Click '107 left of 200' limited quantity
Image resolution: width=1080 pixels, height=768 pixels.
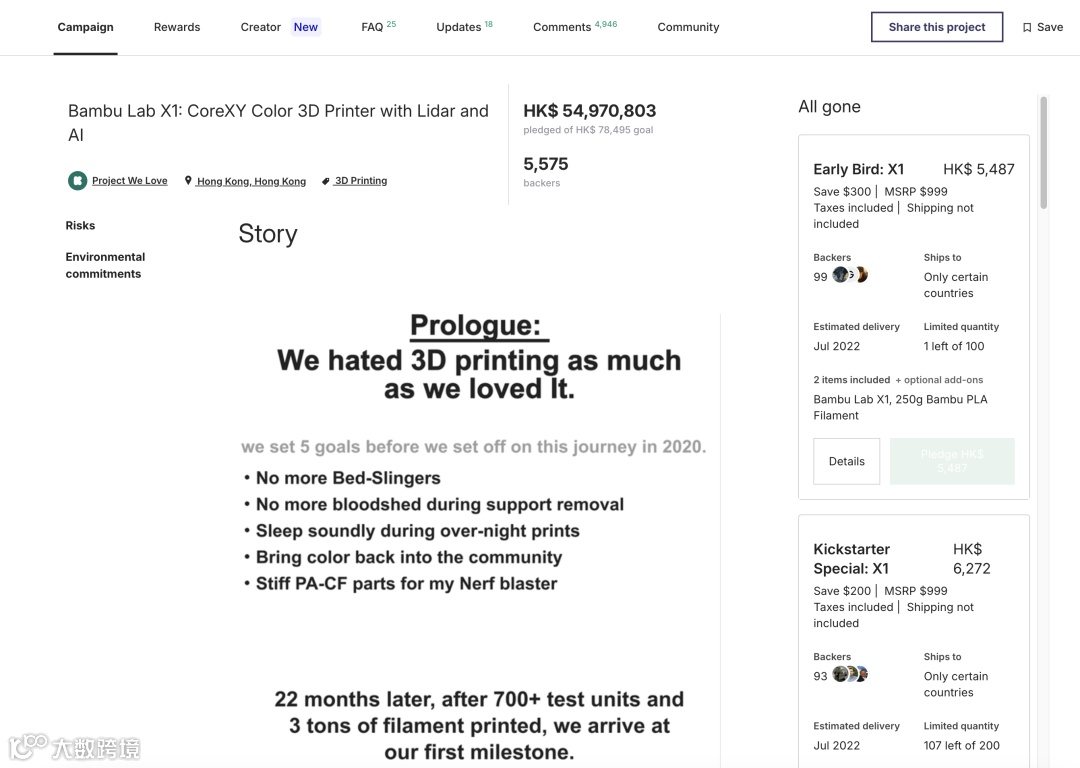[x=962, y=745]
